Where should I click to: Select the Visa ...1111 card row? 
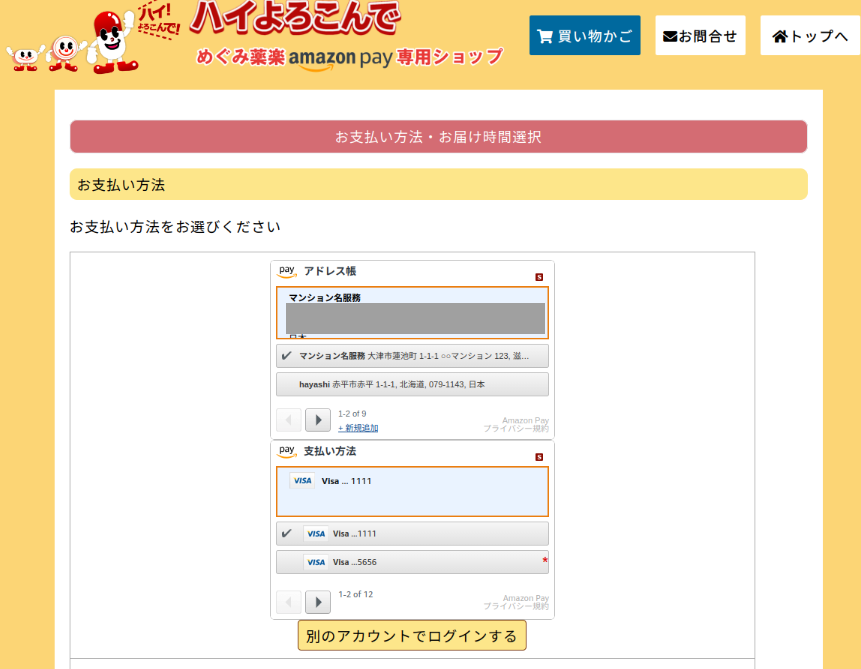[412, 534]
